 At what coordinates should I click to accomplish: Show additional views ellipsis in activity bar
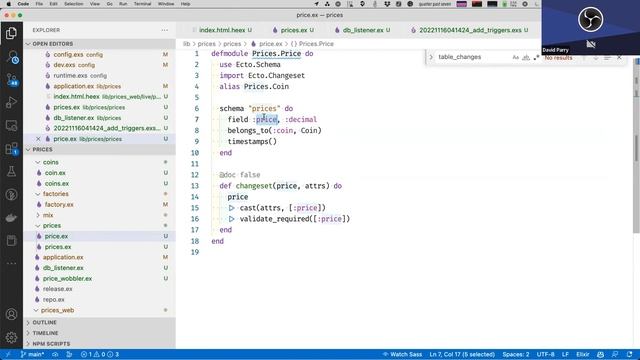11,263
